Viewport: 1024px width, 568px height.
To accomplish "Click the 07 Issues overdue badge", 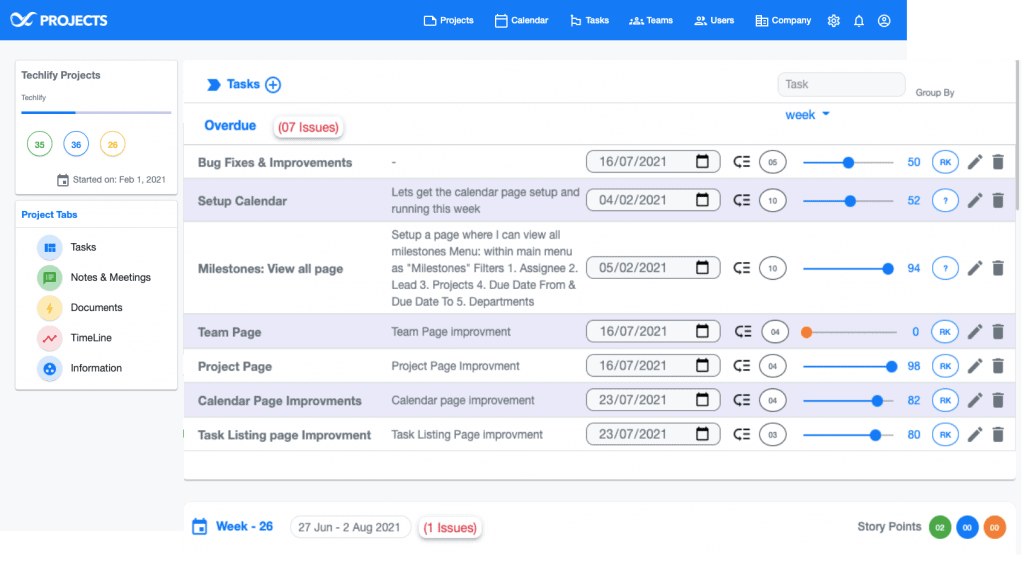I will click(308, 127).
